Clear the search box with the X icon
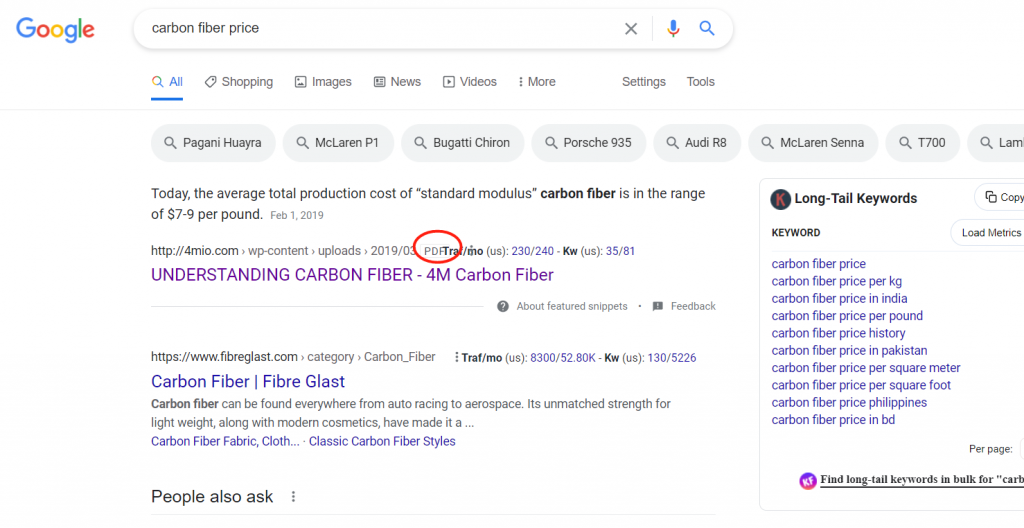The image size is (1024, 528). 631,29
